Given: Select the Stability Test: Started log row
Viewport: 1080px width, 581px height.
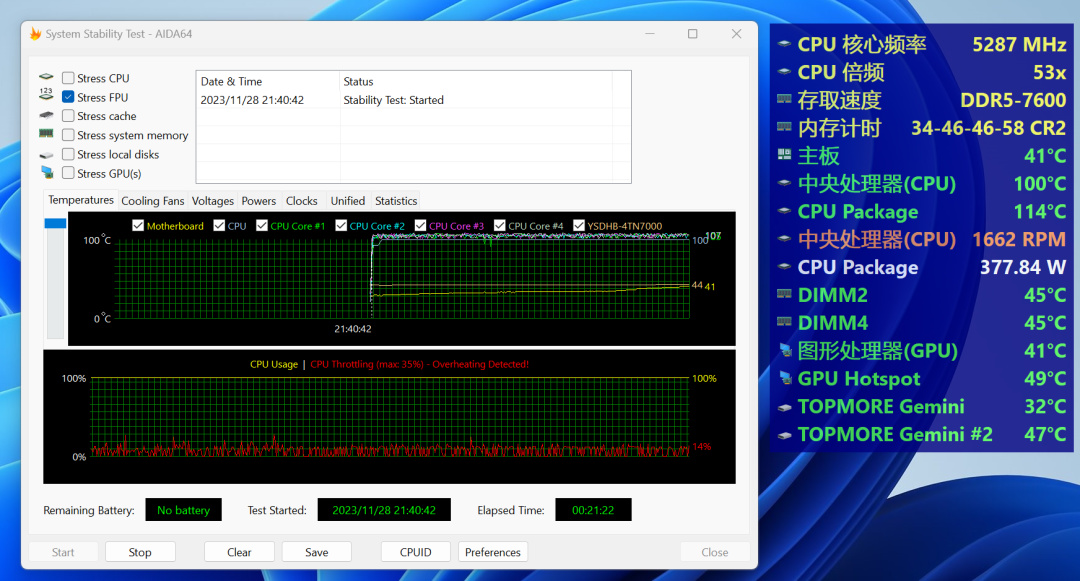Looking at the screenshot, I should 413,100.
